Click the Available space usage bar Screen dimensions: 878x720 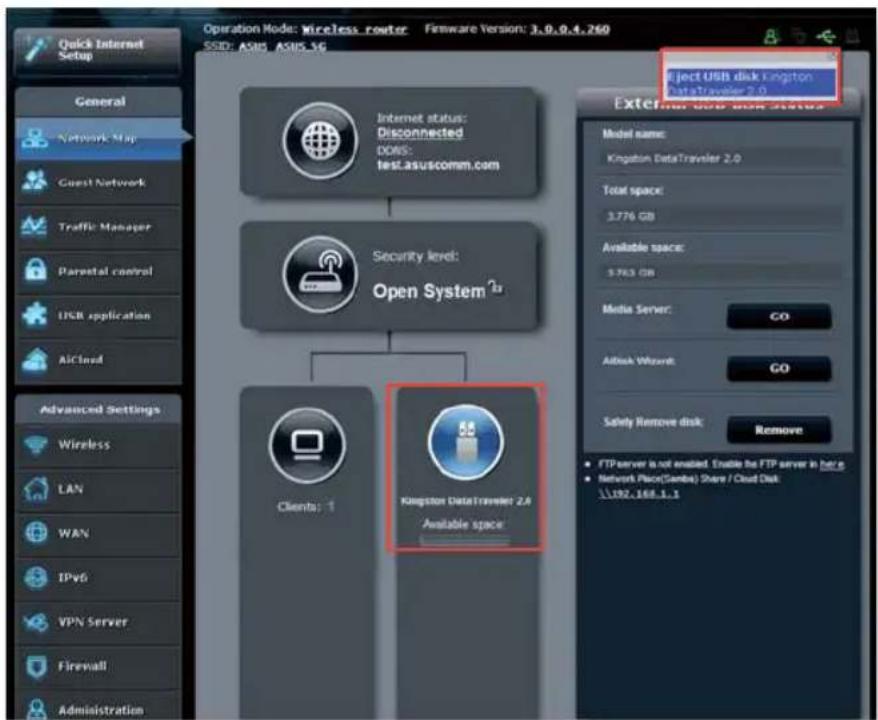pos(465,541)
